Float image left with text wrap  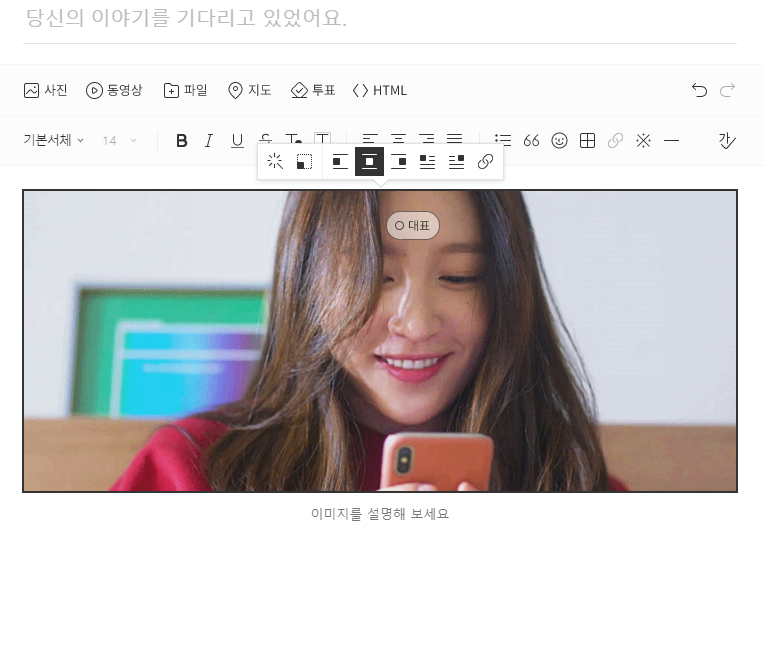(427, 161)
